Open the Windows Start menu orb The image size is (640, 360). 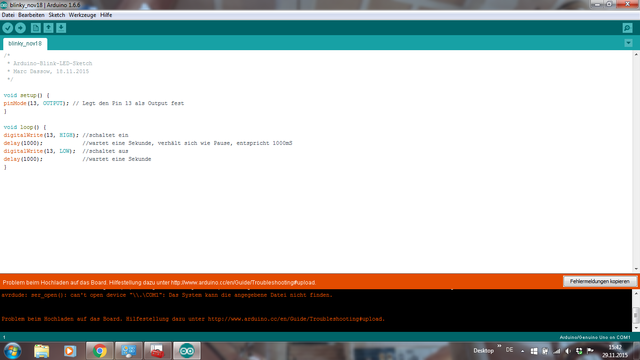pos(13,351)
